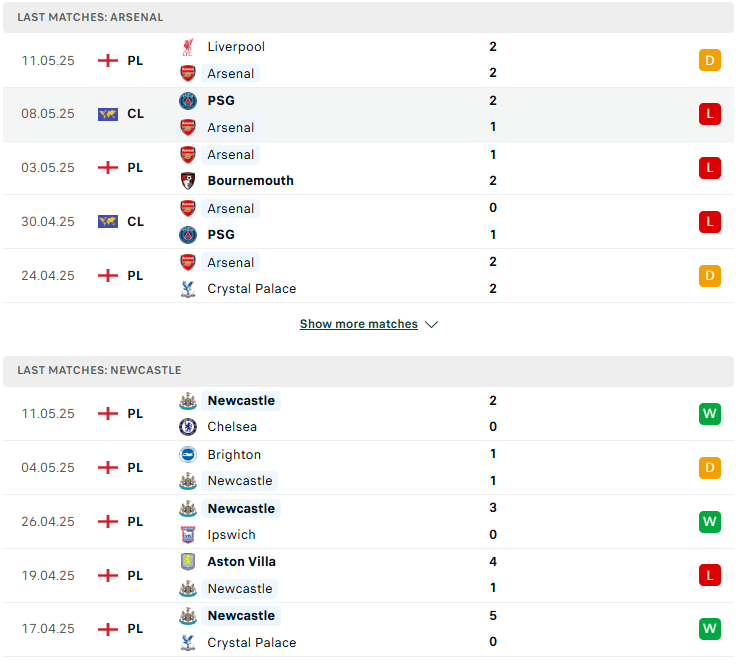Click the loss badge for Aston Villa match

(x=710, y=576)
